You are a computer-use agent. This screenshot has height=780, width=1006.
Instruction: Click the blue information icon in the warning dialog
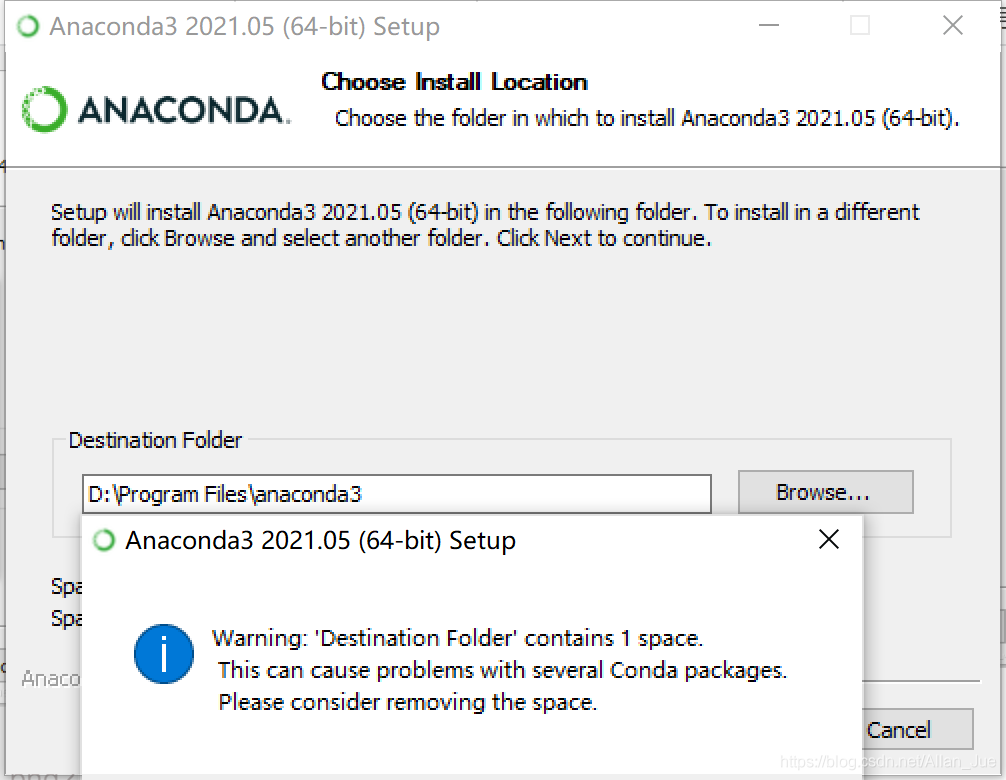coord(164,654)
